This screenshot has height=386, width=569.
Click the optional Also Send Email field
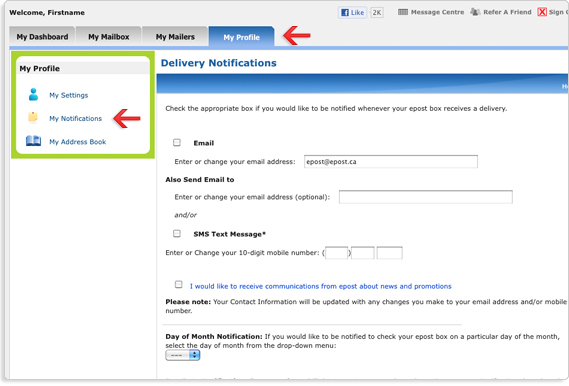click(426, 197)
